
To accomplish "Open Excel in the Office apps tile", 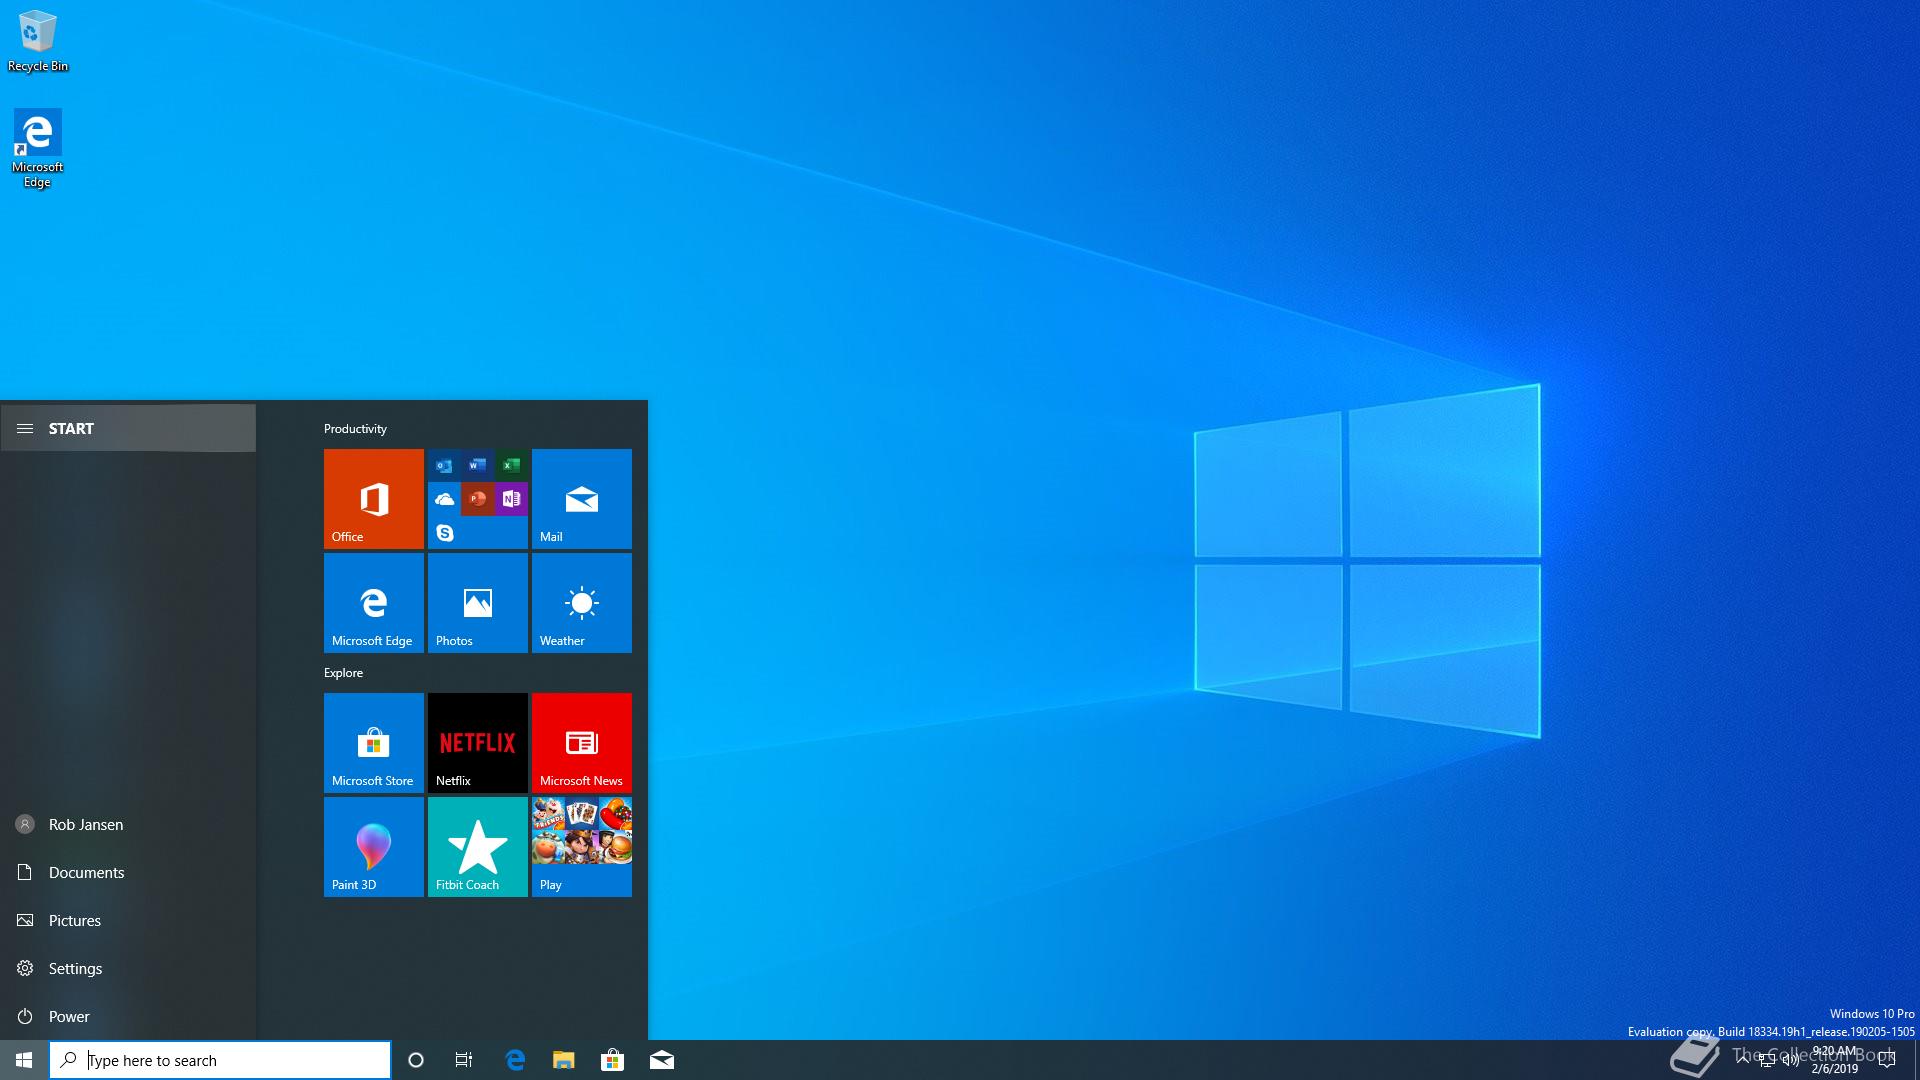I will 511,465.
